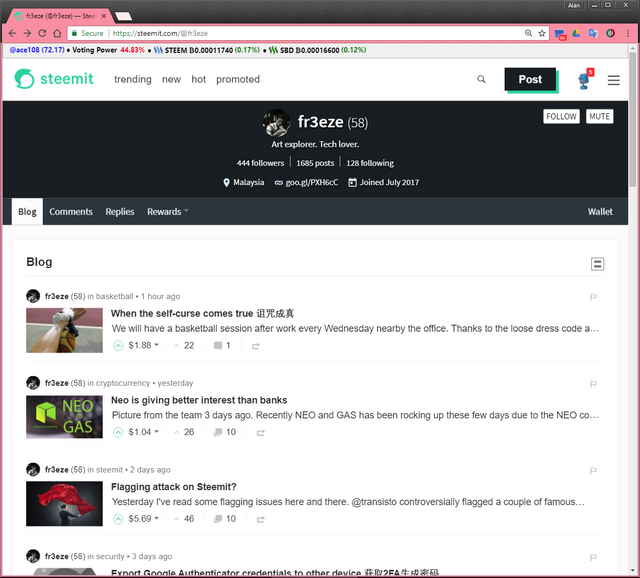
Task: Go to trending posts
Action: click(x=133, y=79)
